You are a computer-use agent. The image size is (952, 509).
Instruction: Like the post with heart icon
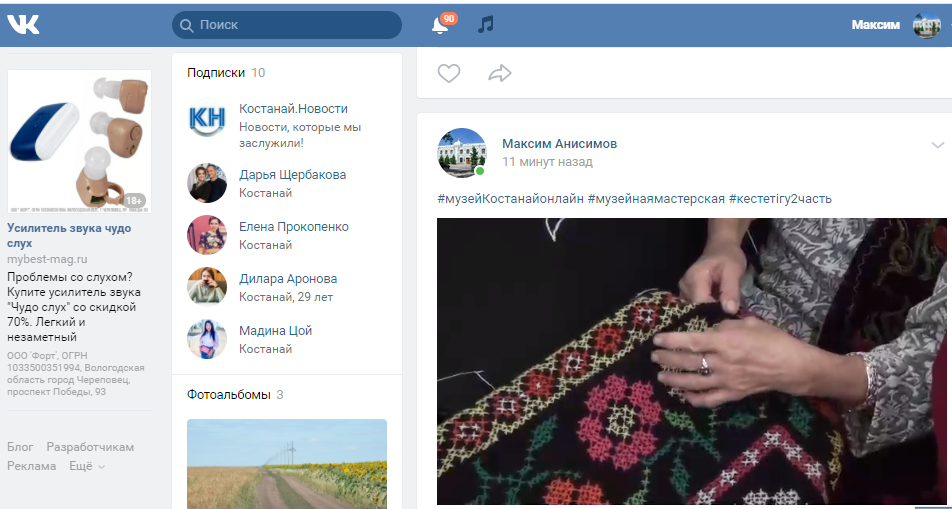449,73
